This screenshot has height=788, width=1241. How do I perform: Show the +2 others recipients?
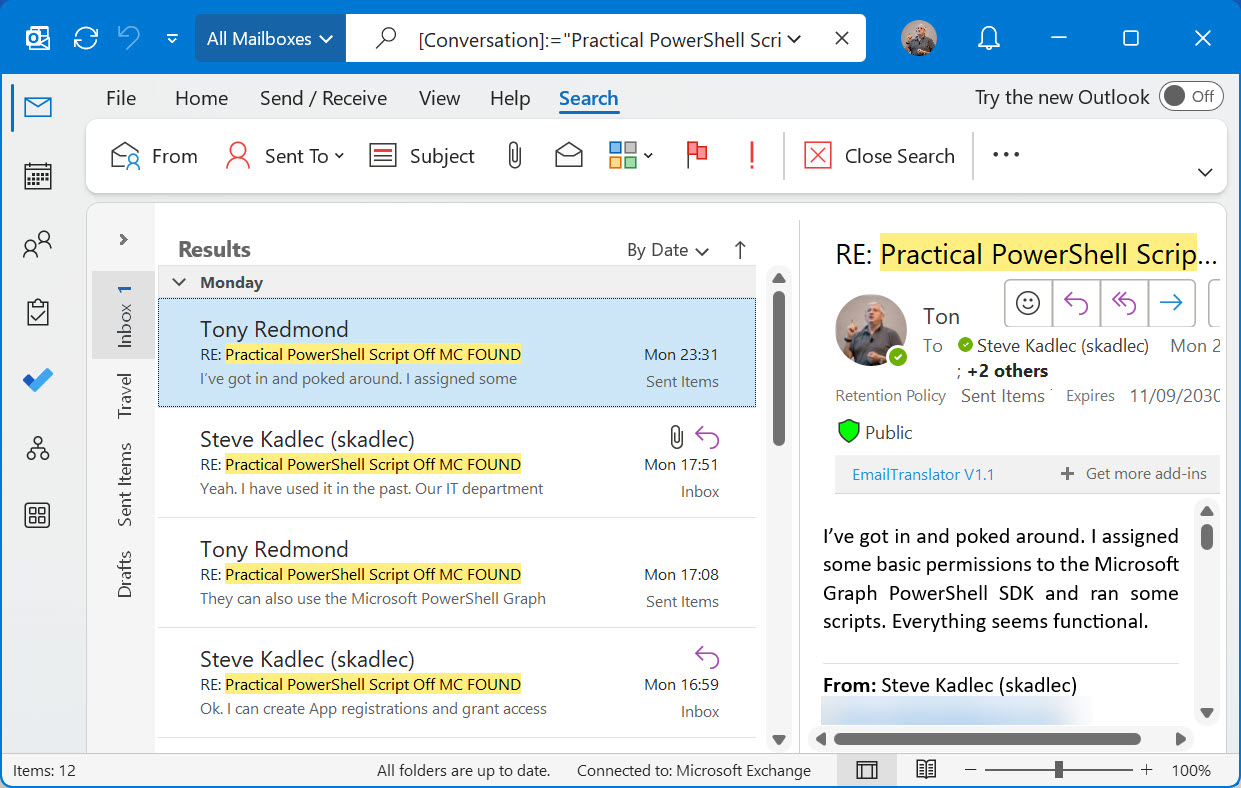pos(1008,371)
